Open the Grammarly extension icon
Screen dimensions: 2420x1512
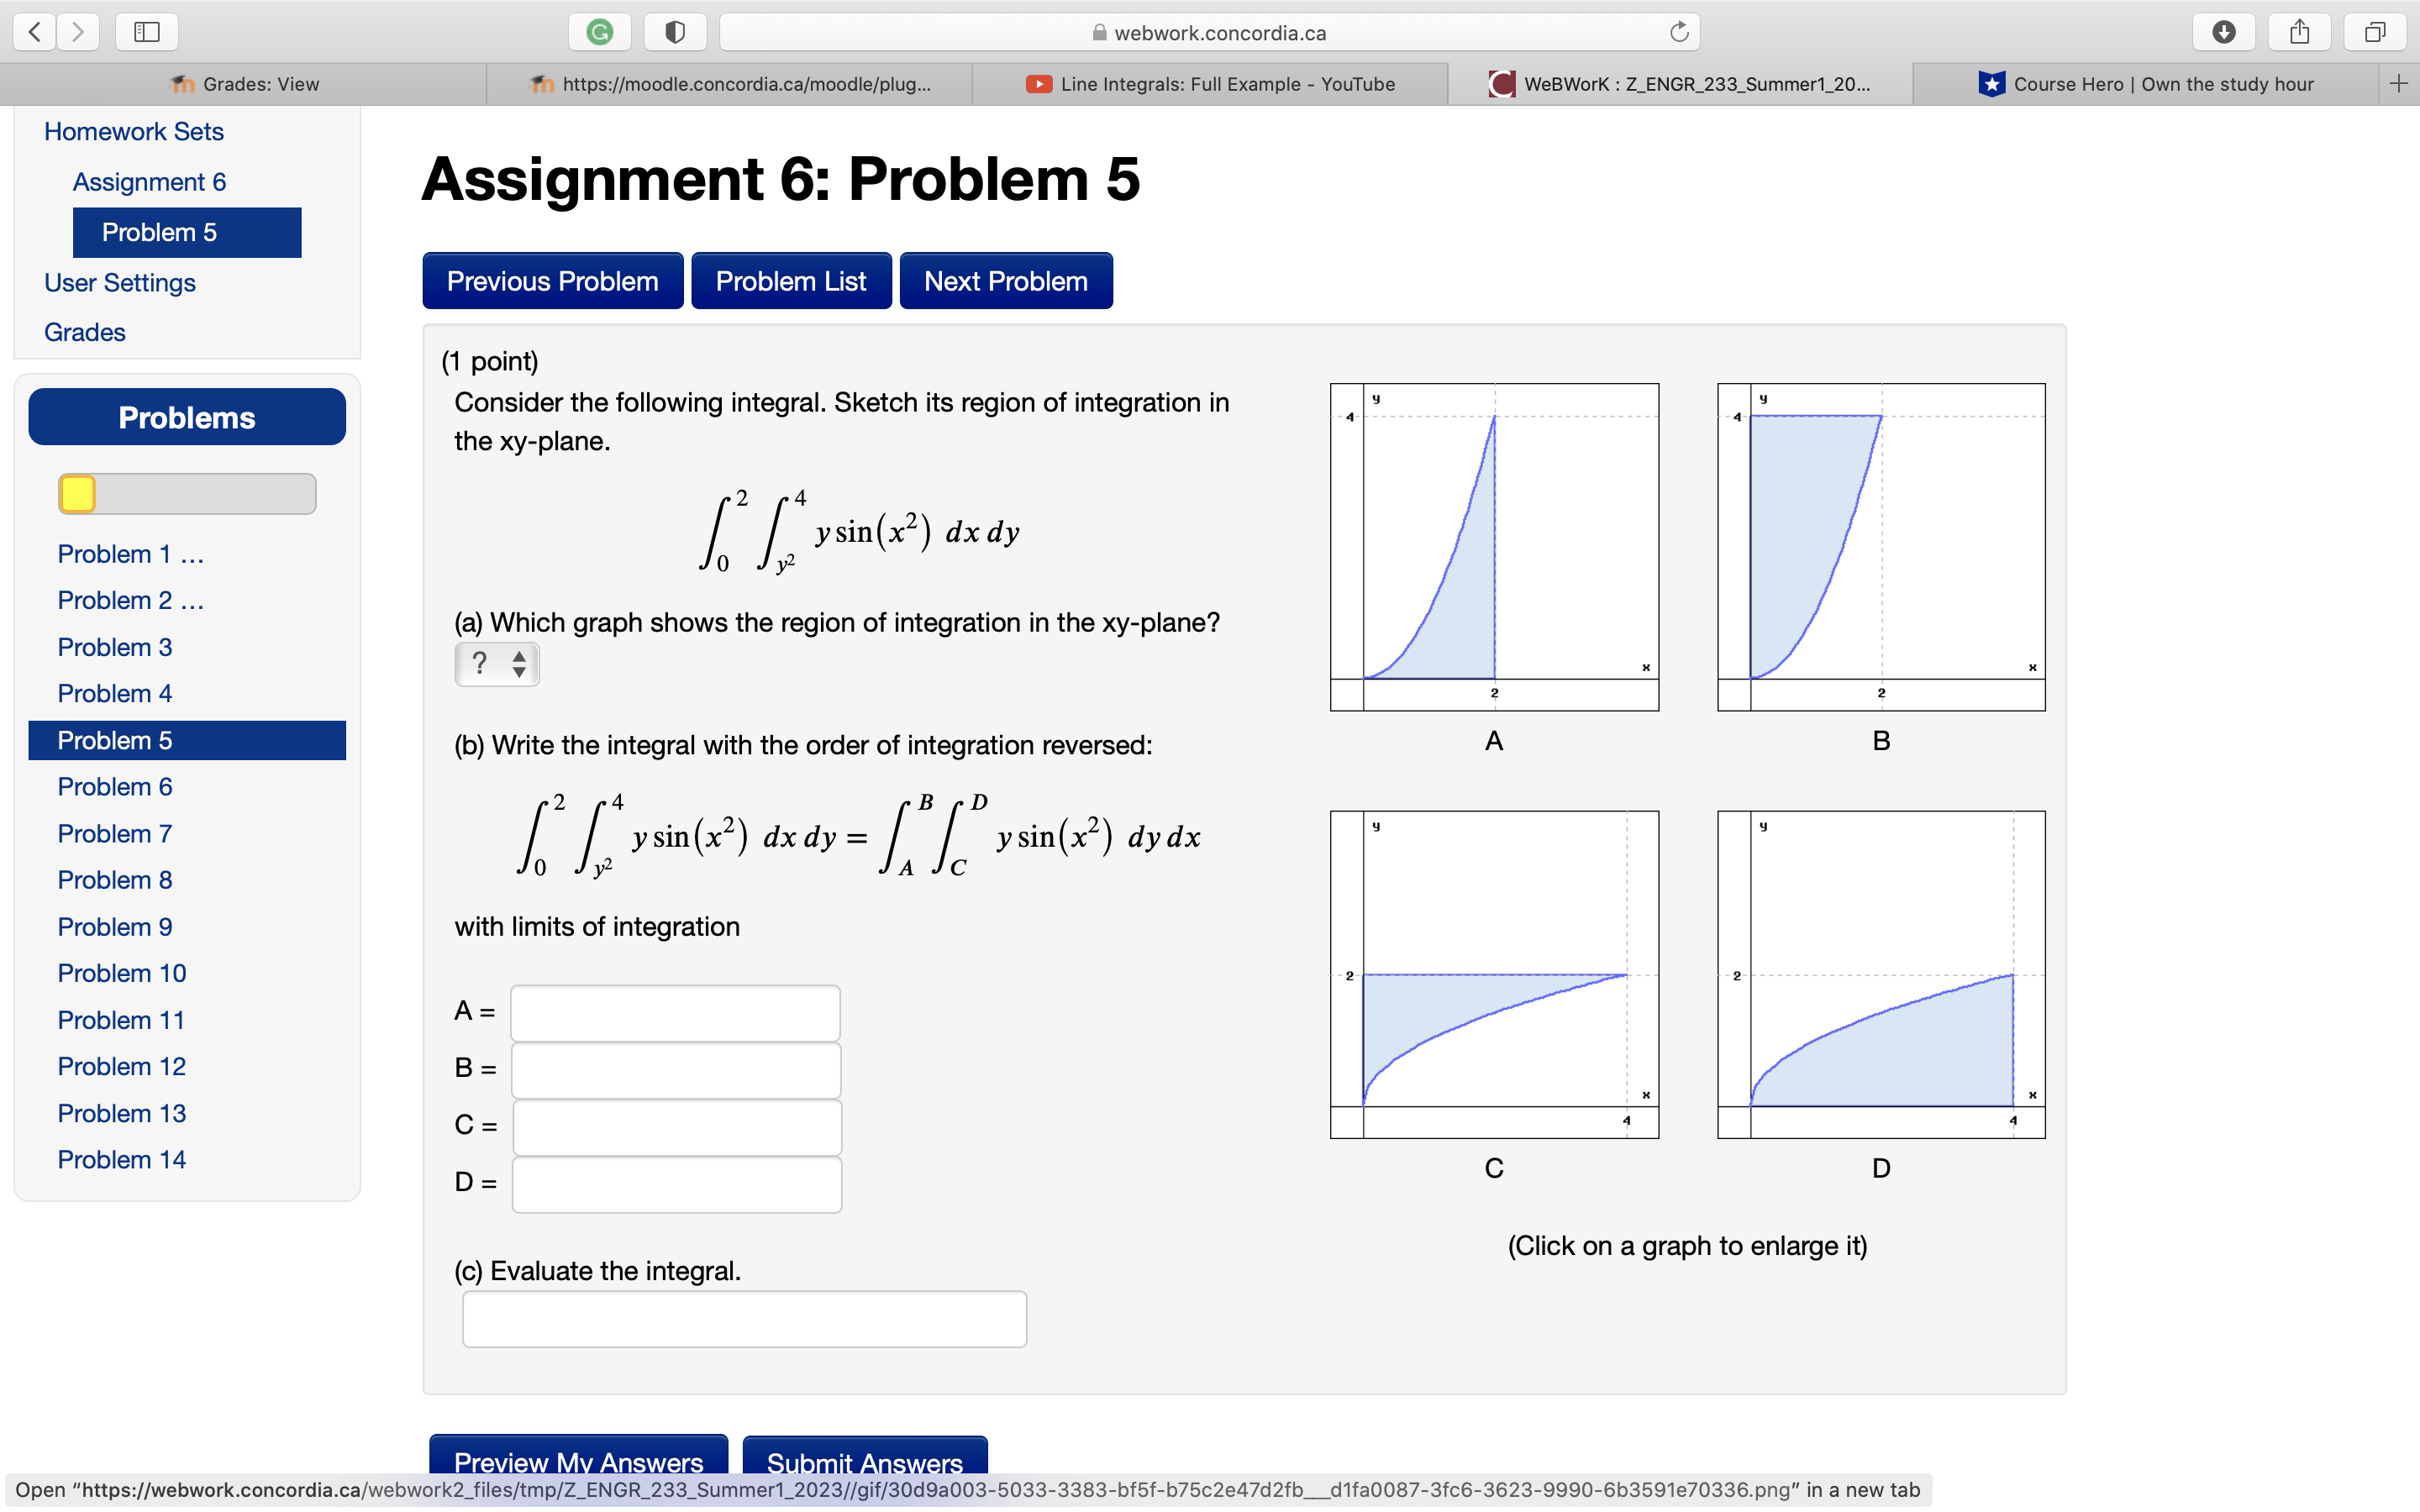pyautogui.click(x=600, y=31)
